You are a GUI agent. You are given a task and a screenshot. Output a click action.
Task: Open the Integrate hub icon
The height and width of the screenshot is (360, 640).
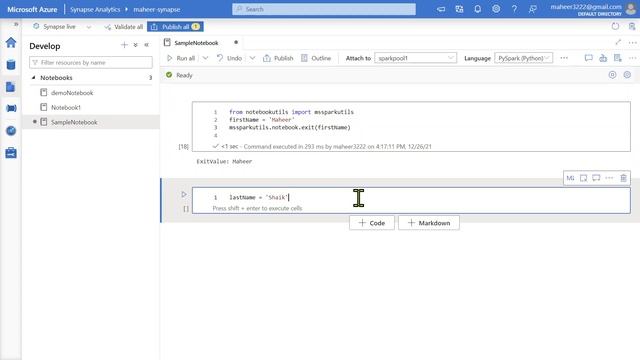[11, 108]
